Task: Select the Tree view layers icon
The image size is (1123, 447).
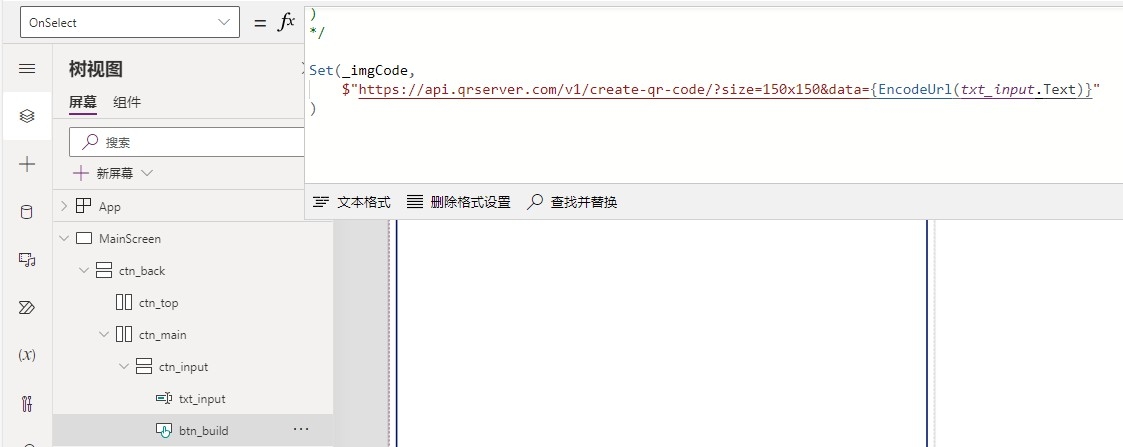Action: (x=27, y=116)
